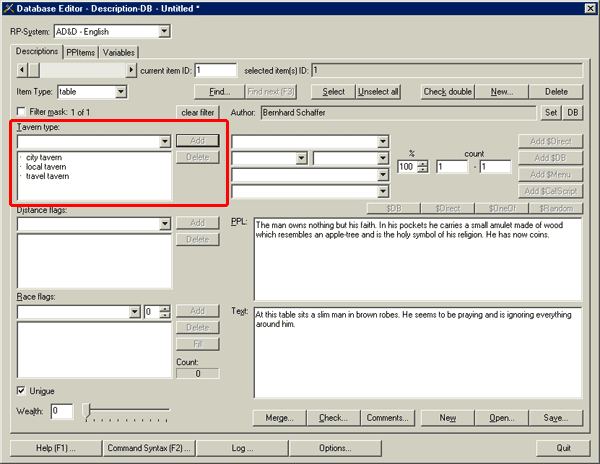Expand the Item Type dropdown
Screen dimensions: 600x464
point(121,92)
